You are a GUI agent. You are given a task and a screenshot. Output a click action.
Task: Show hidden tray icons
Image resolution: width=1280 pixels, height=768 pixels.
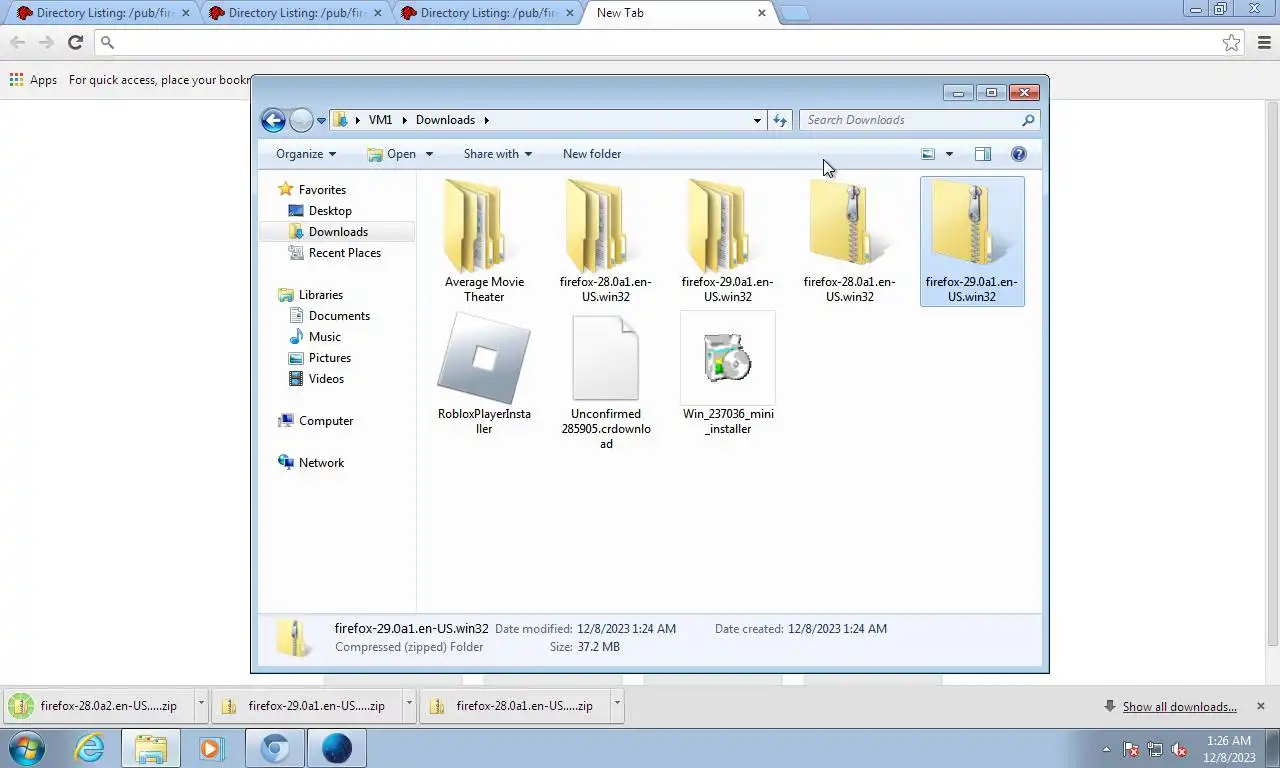(x=1106, y=749)
